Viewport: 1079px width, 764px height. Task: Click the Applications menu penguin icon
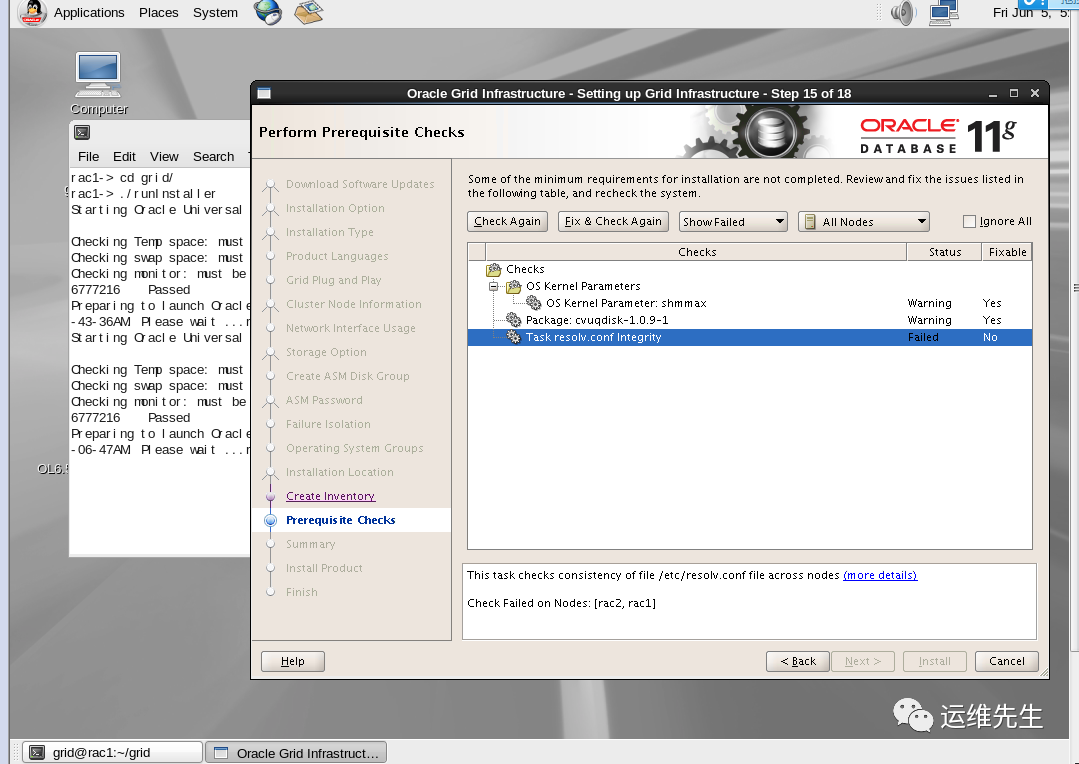click(32, 12)
